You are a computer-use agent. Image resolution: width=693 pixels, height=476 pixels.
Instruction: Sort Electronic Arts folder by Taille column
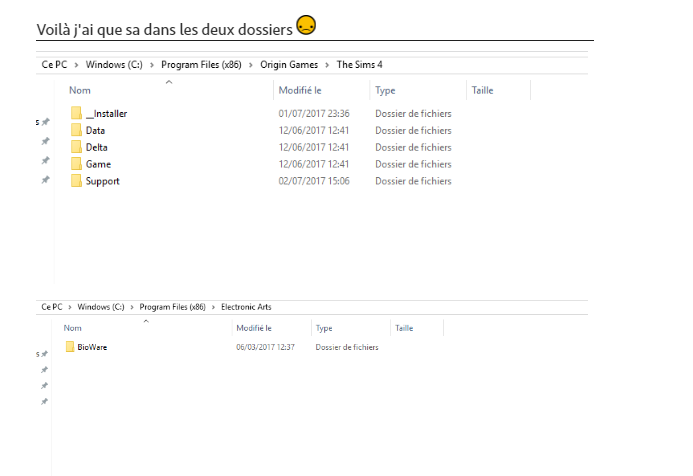pos(404,328)
